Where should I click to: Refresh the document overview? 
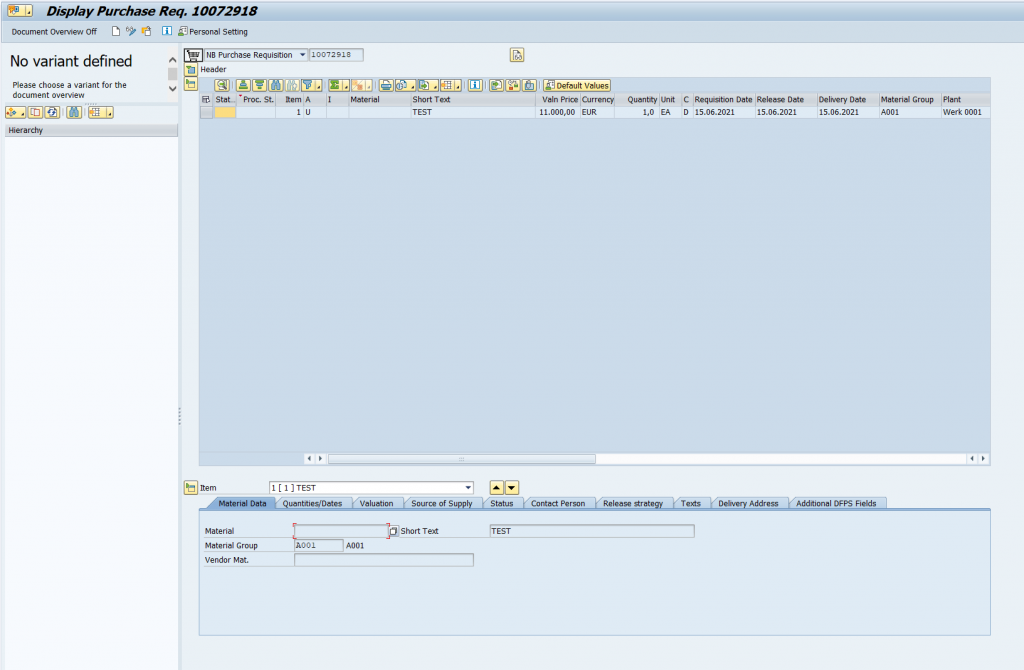click(x=52, y=112)
